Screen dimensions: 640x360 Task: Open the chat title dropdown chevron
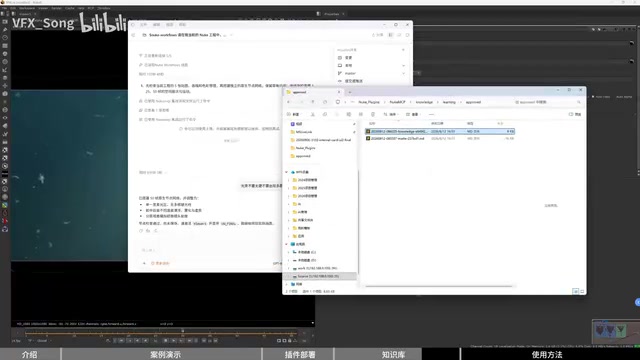[x=231, y=35]
